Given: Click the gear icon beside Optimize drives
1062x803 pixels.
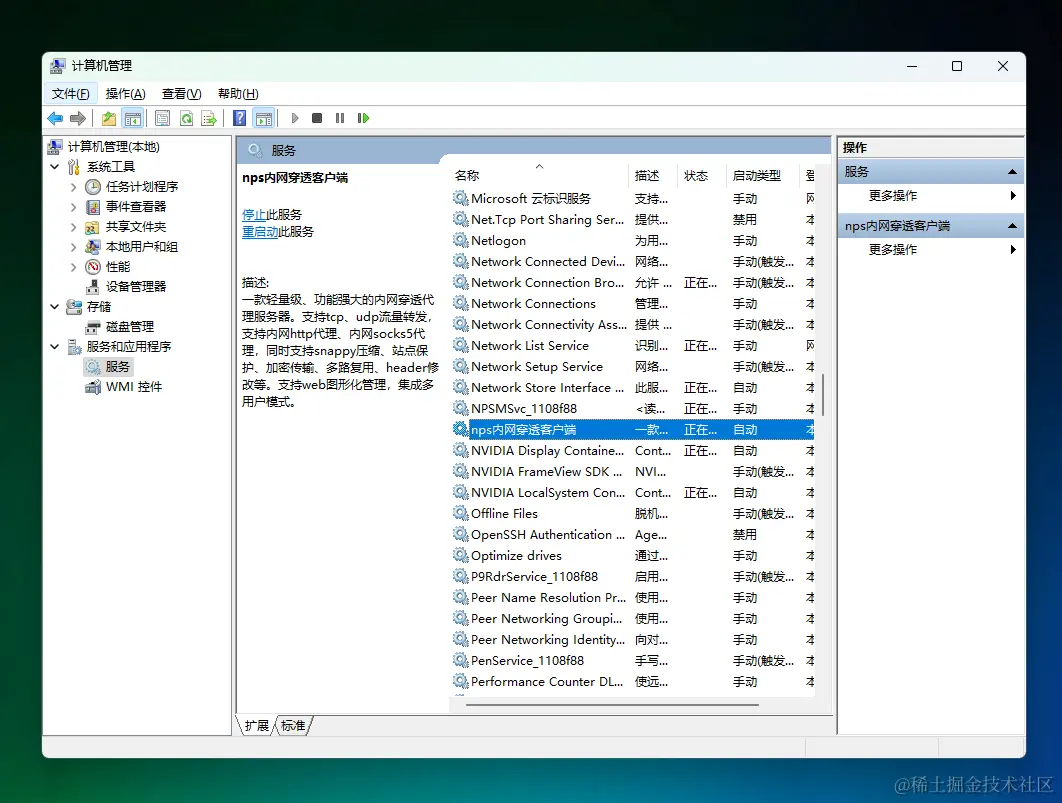Looking at the screenshot, I should click(x=461, y=555).
